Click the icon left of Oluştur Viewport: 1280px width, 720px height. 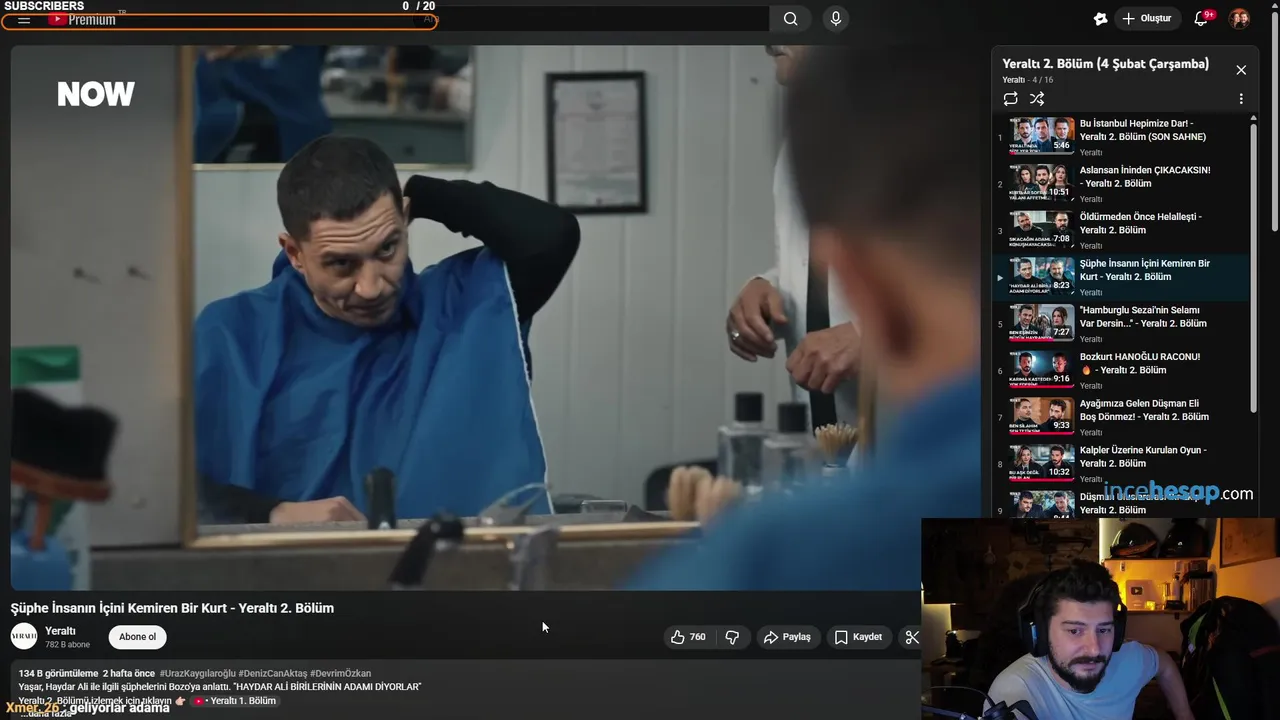(1100, 19)
